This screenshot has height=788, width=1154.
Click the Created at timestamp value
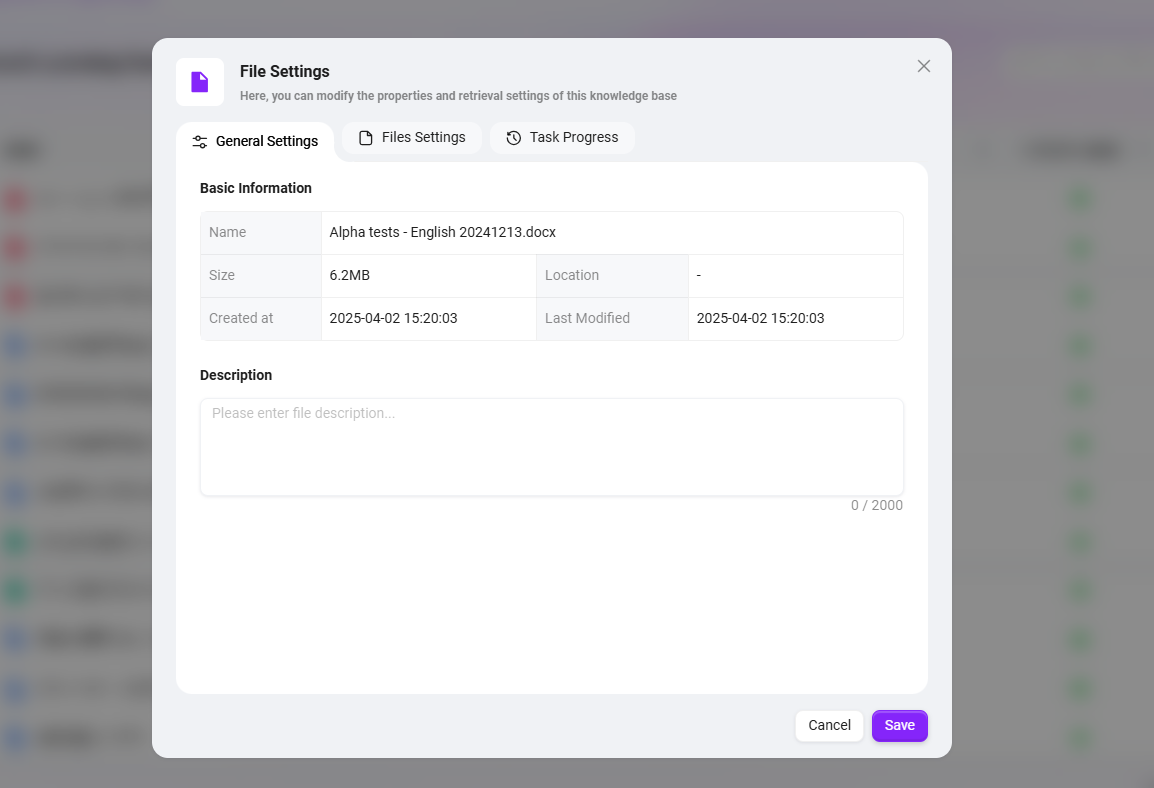pyautogui.click(x=393, y=318)
